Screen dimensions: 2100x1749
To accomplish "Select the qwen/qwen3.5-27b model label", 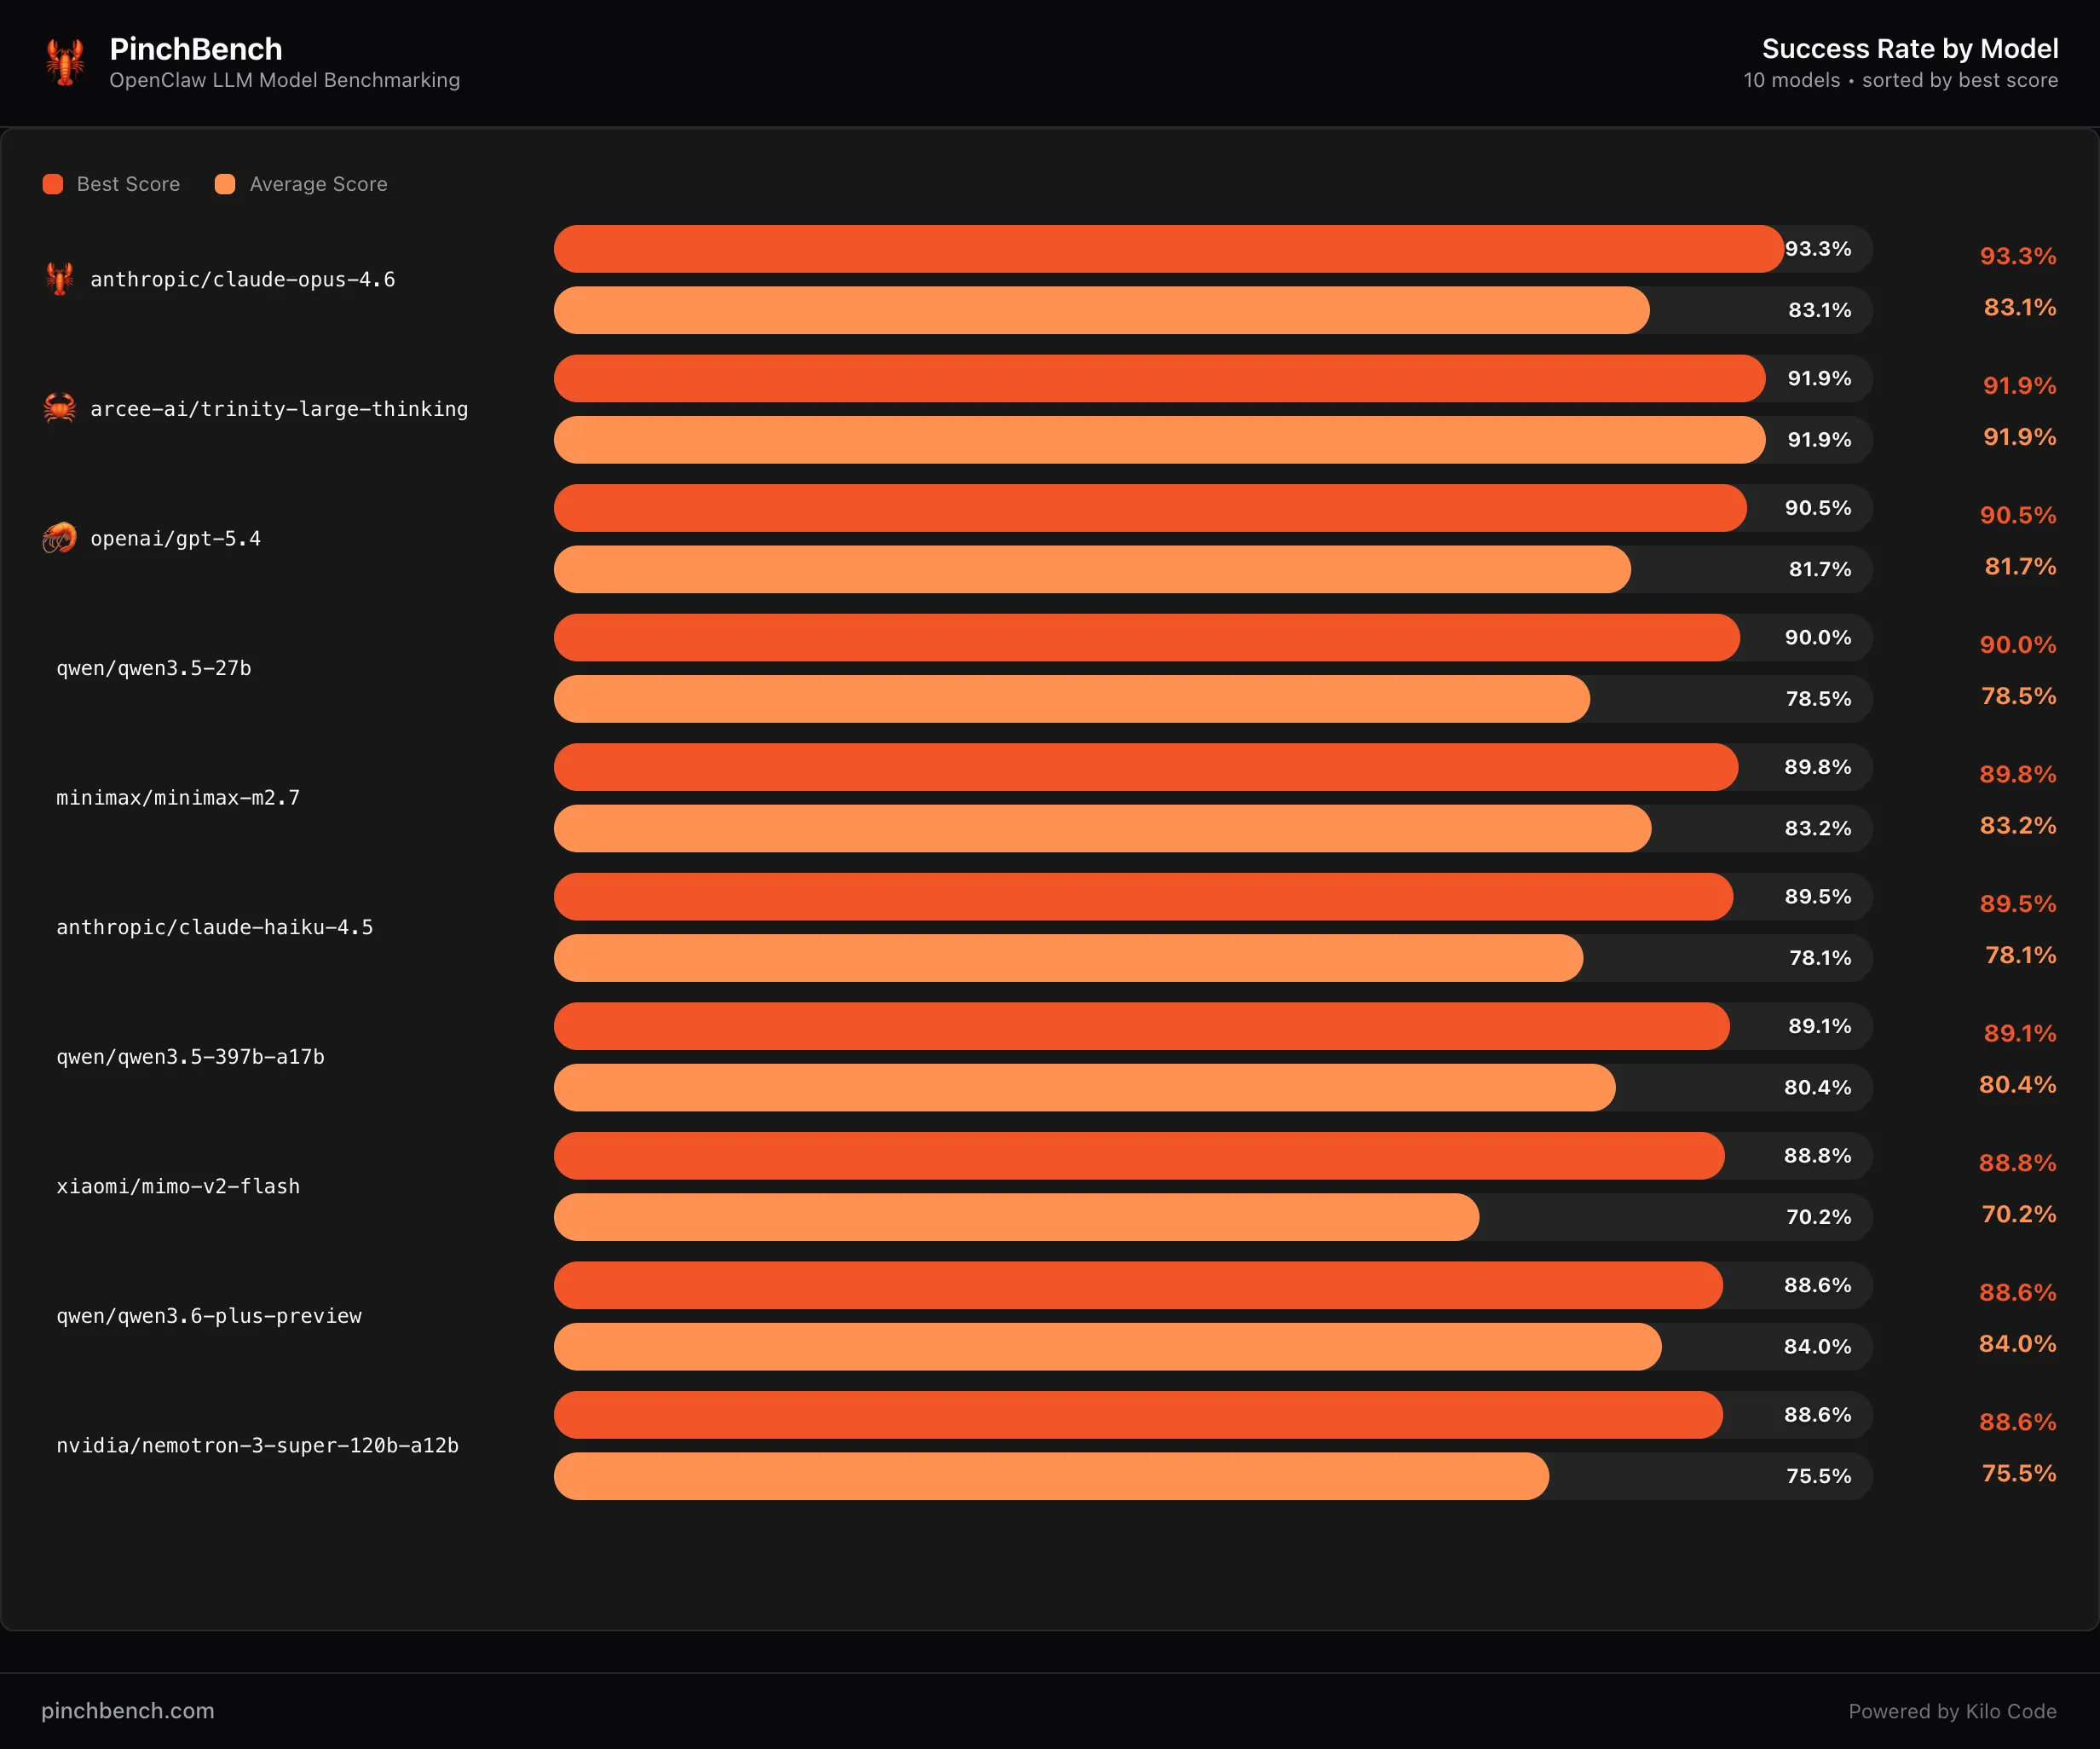I will (153, 668).
